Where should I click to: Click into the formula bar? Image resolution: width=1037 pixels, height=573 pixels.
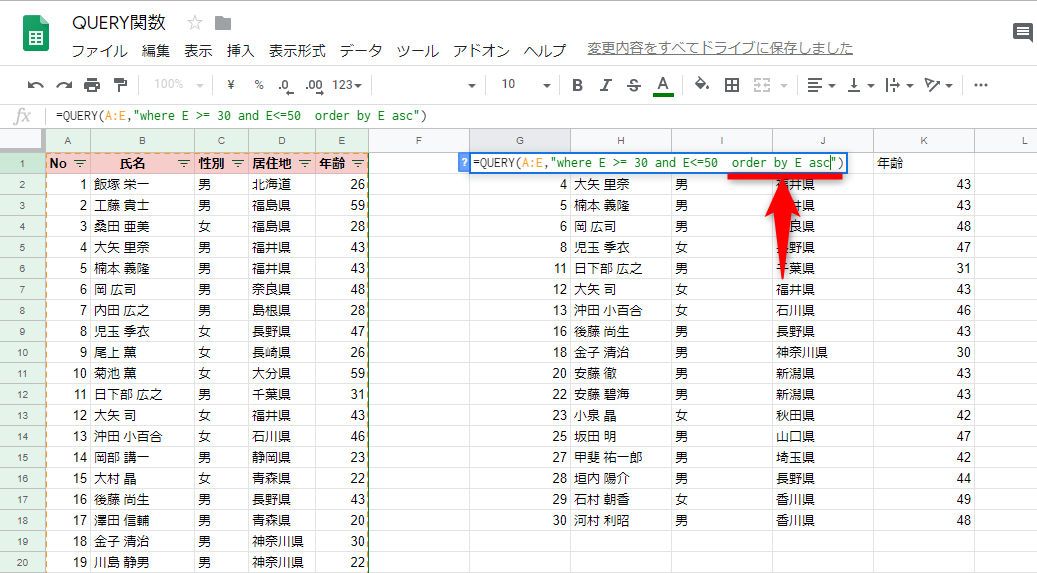(542, 116)
